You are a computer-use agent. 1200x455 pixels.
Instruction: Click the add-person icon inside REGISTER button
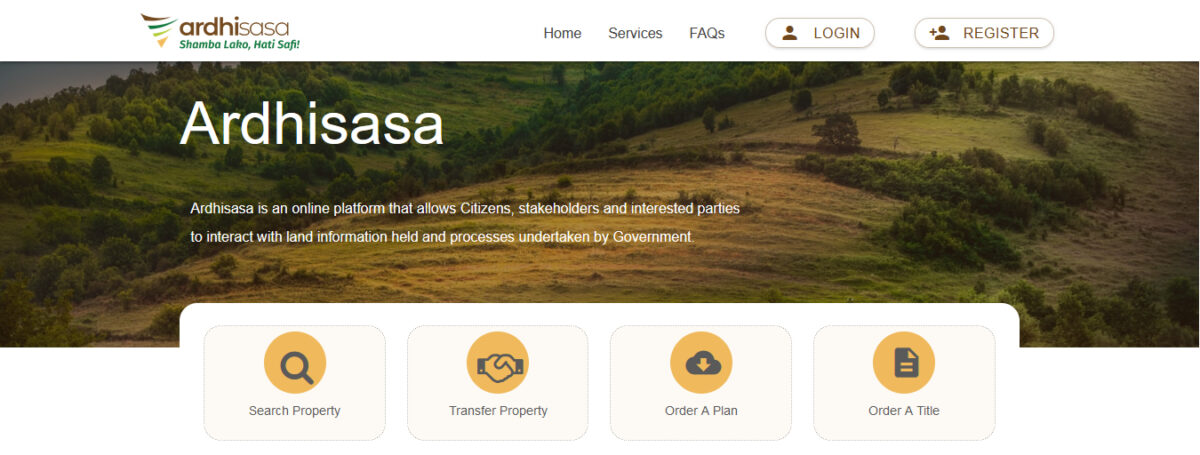(939, 33)
